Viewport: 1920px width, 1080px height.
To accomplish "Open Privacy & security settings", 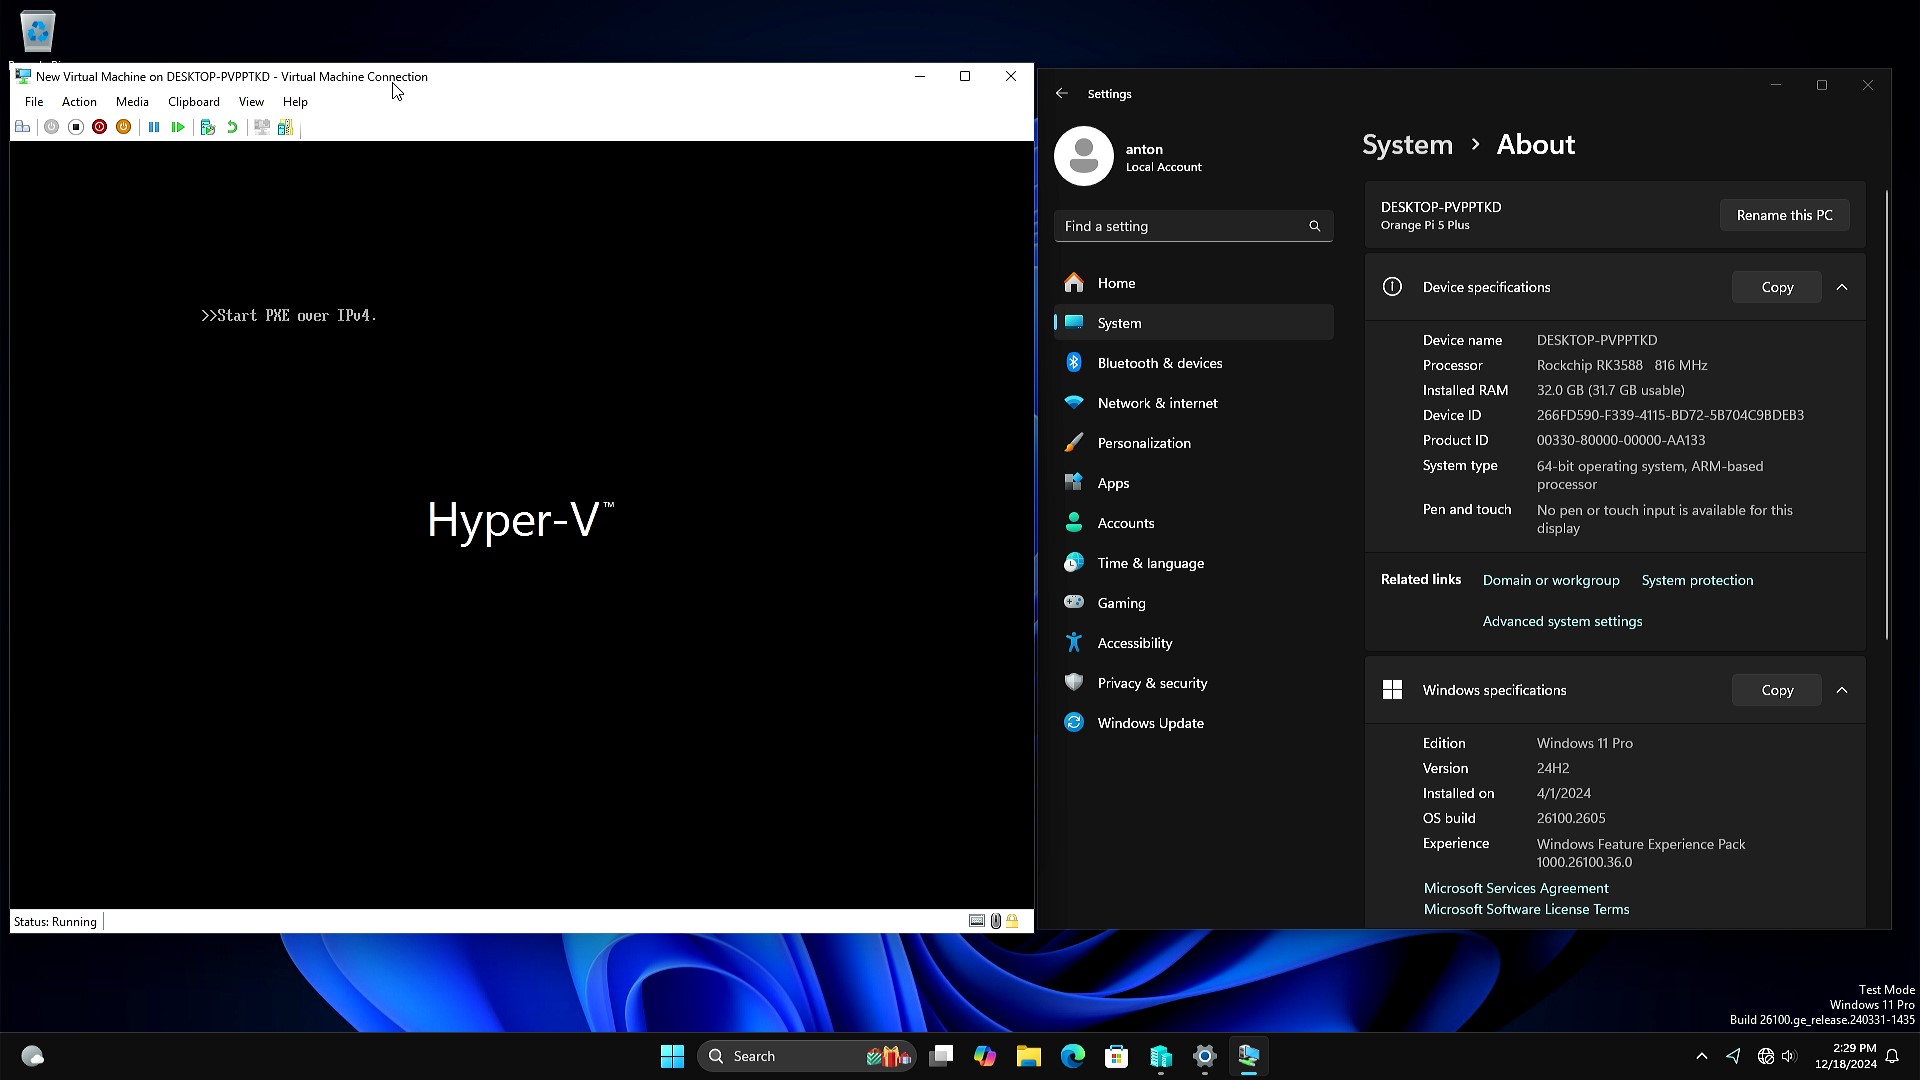I will click(1193, 683).
